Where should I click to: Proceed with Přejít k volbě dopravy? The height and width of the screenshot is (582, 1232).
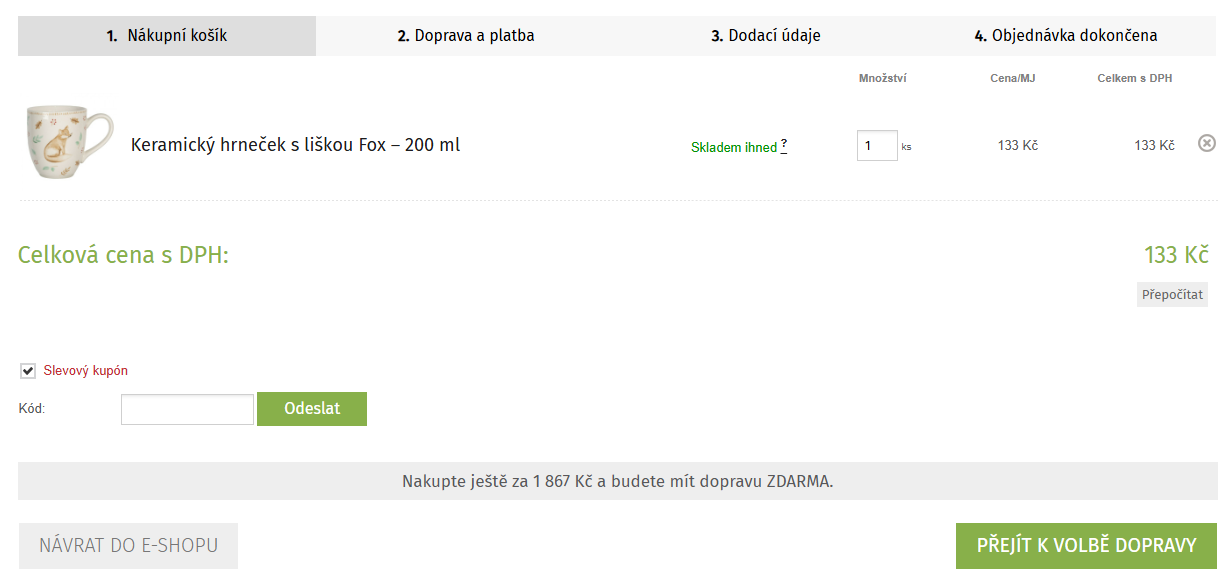pyautogui.click(x=1086, y=546)
